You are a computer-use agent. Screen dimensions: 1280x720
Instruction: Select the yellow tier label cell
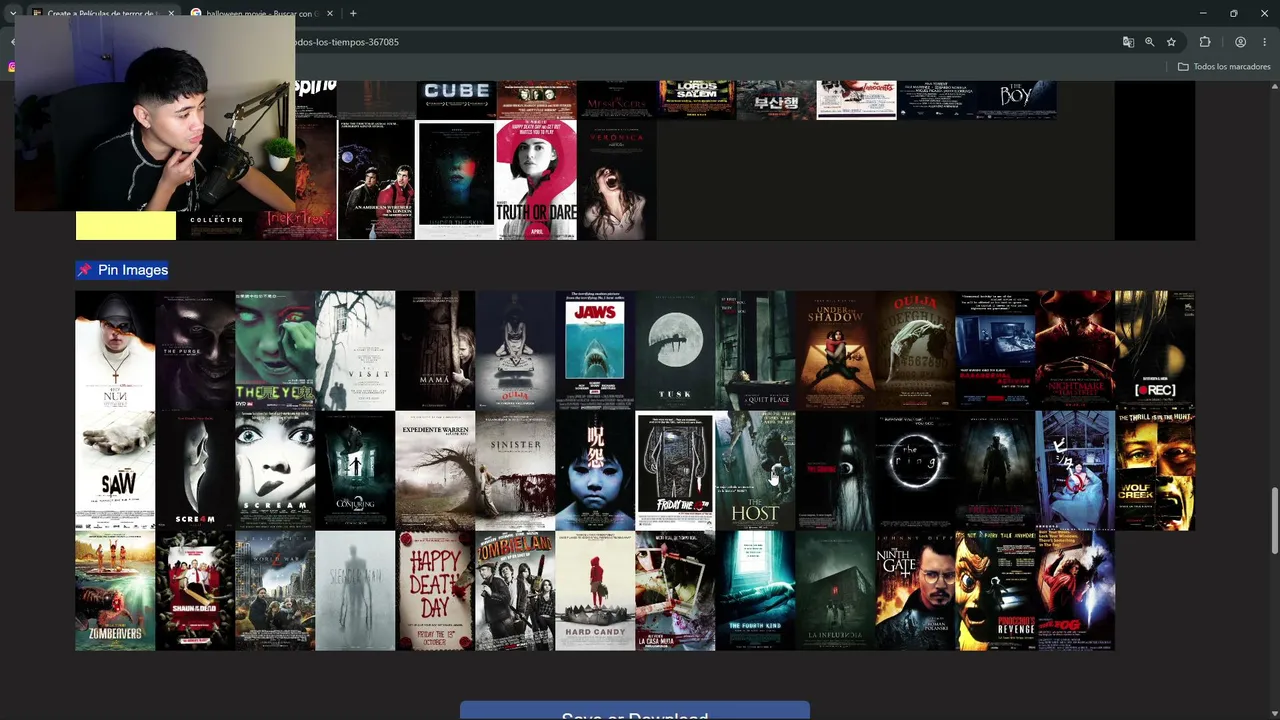pyautogui.click(x=126, y=226)
